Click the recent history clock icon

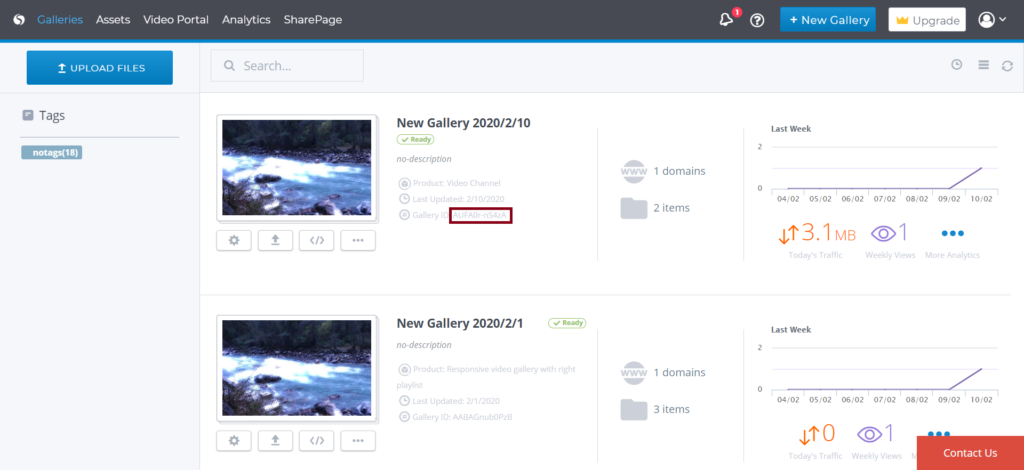point(957,65)
